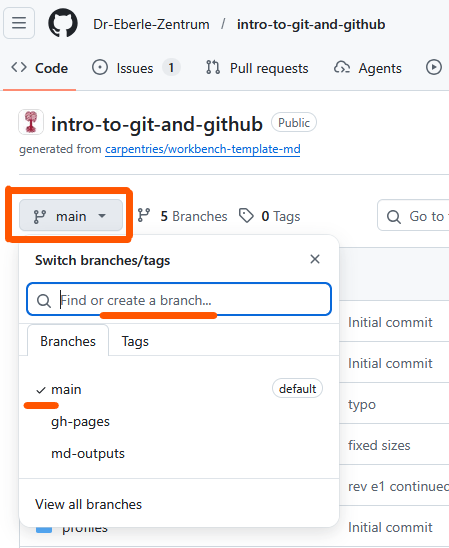Open the Issues tab

[x=136, y=68]
